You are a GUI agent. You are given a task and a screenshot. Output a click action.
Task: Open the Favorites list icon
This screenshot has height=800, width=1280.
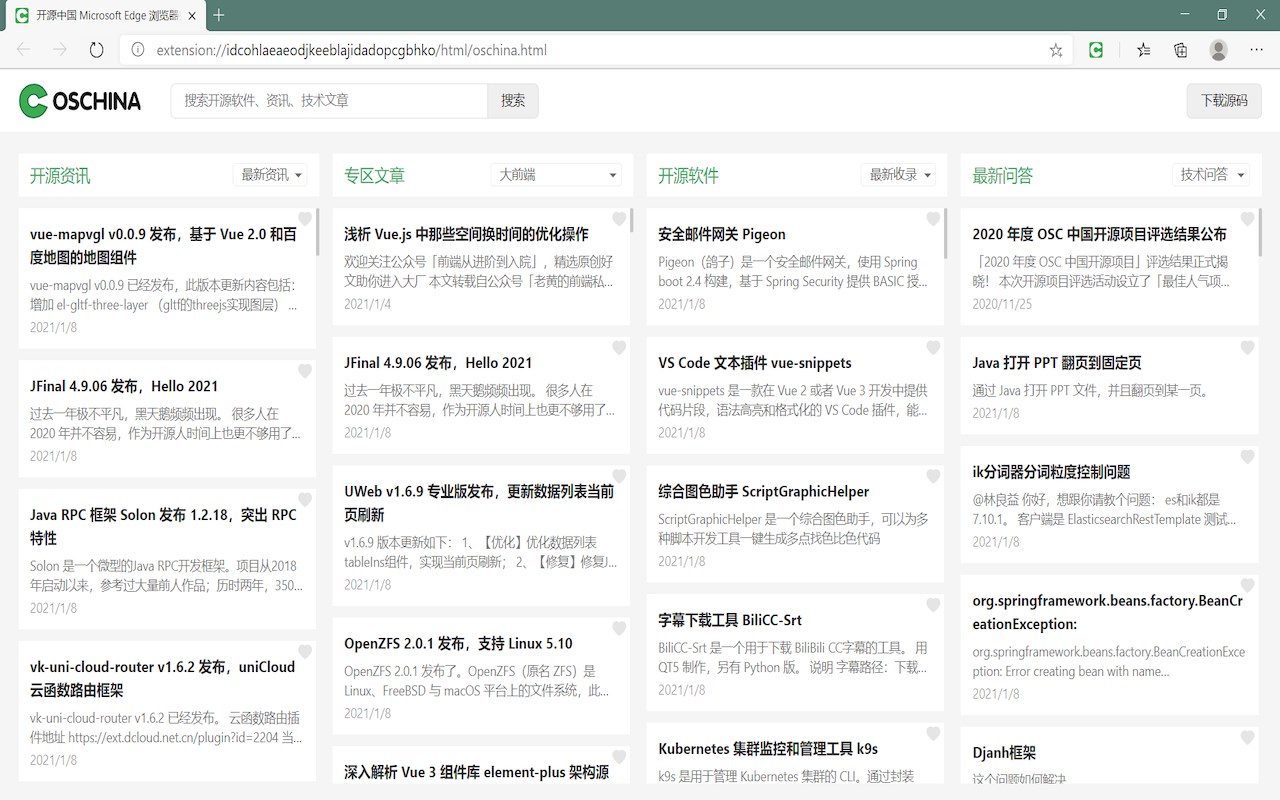[1144, 50]
